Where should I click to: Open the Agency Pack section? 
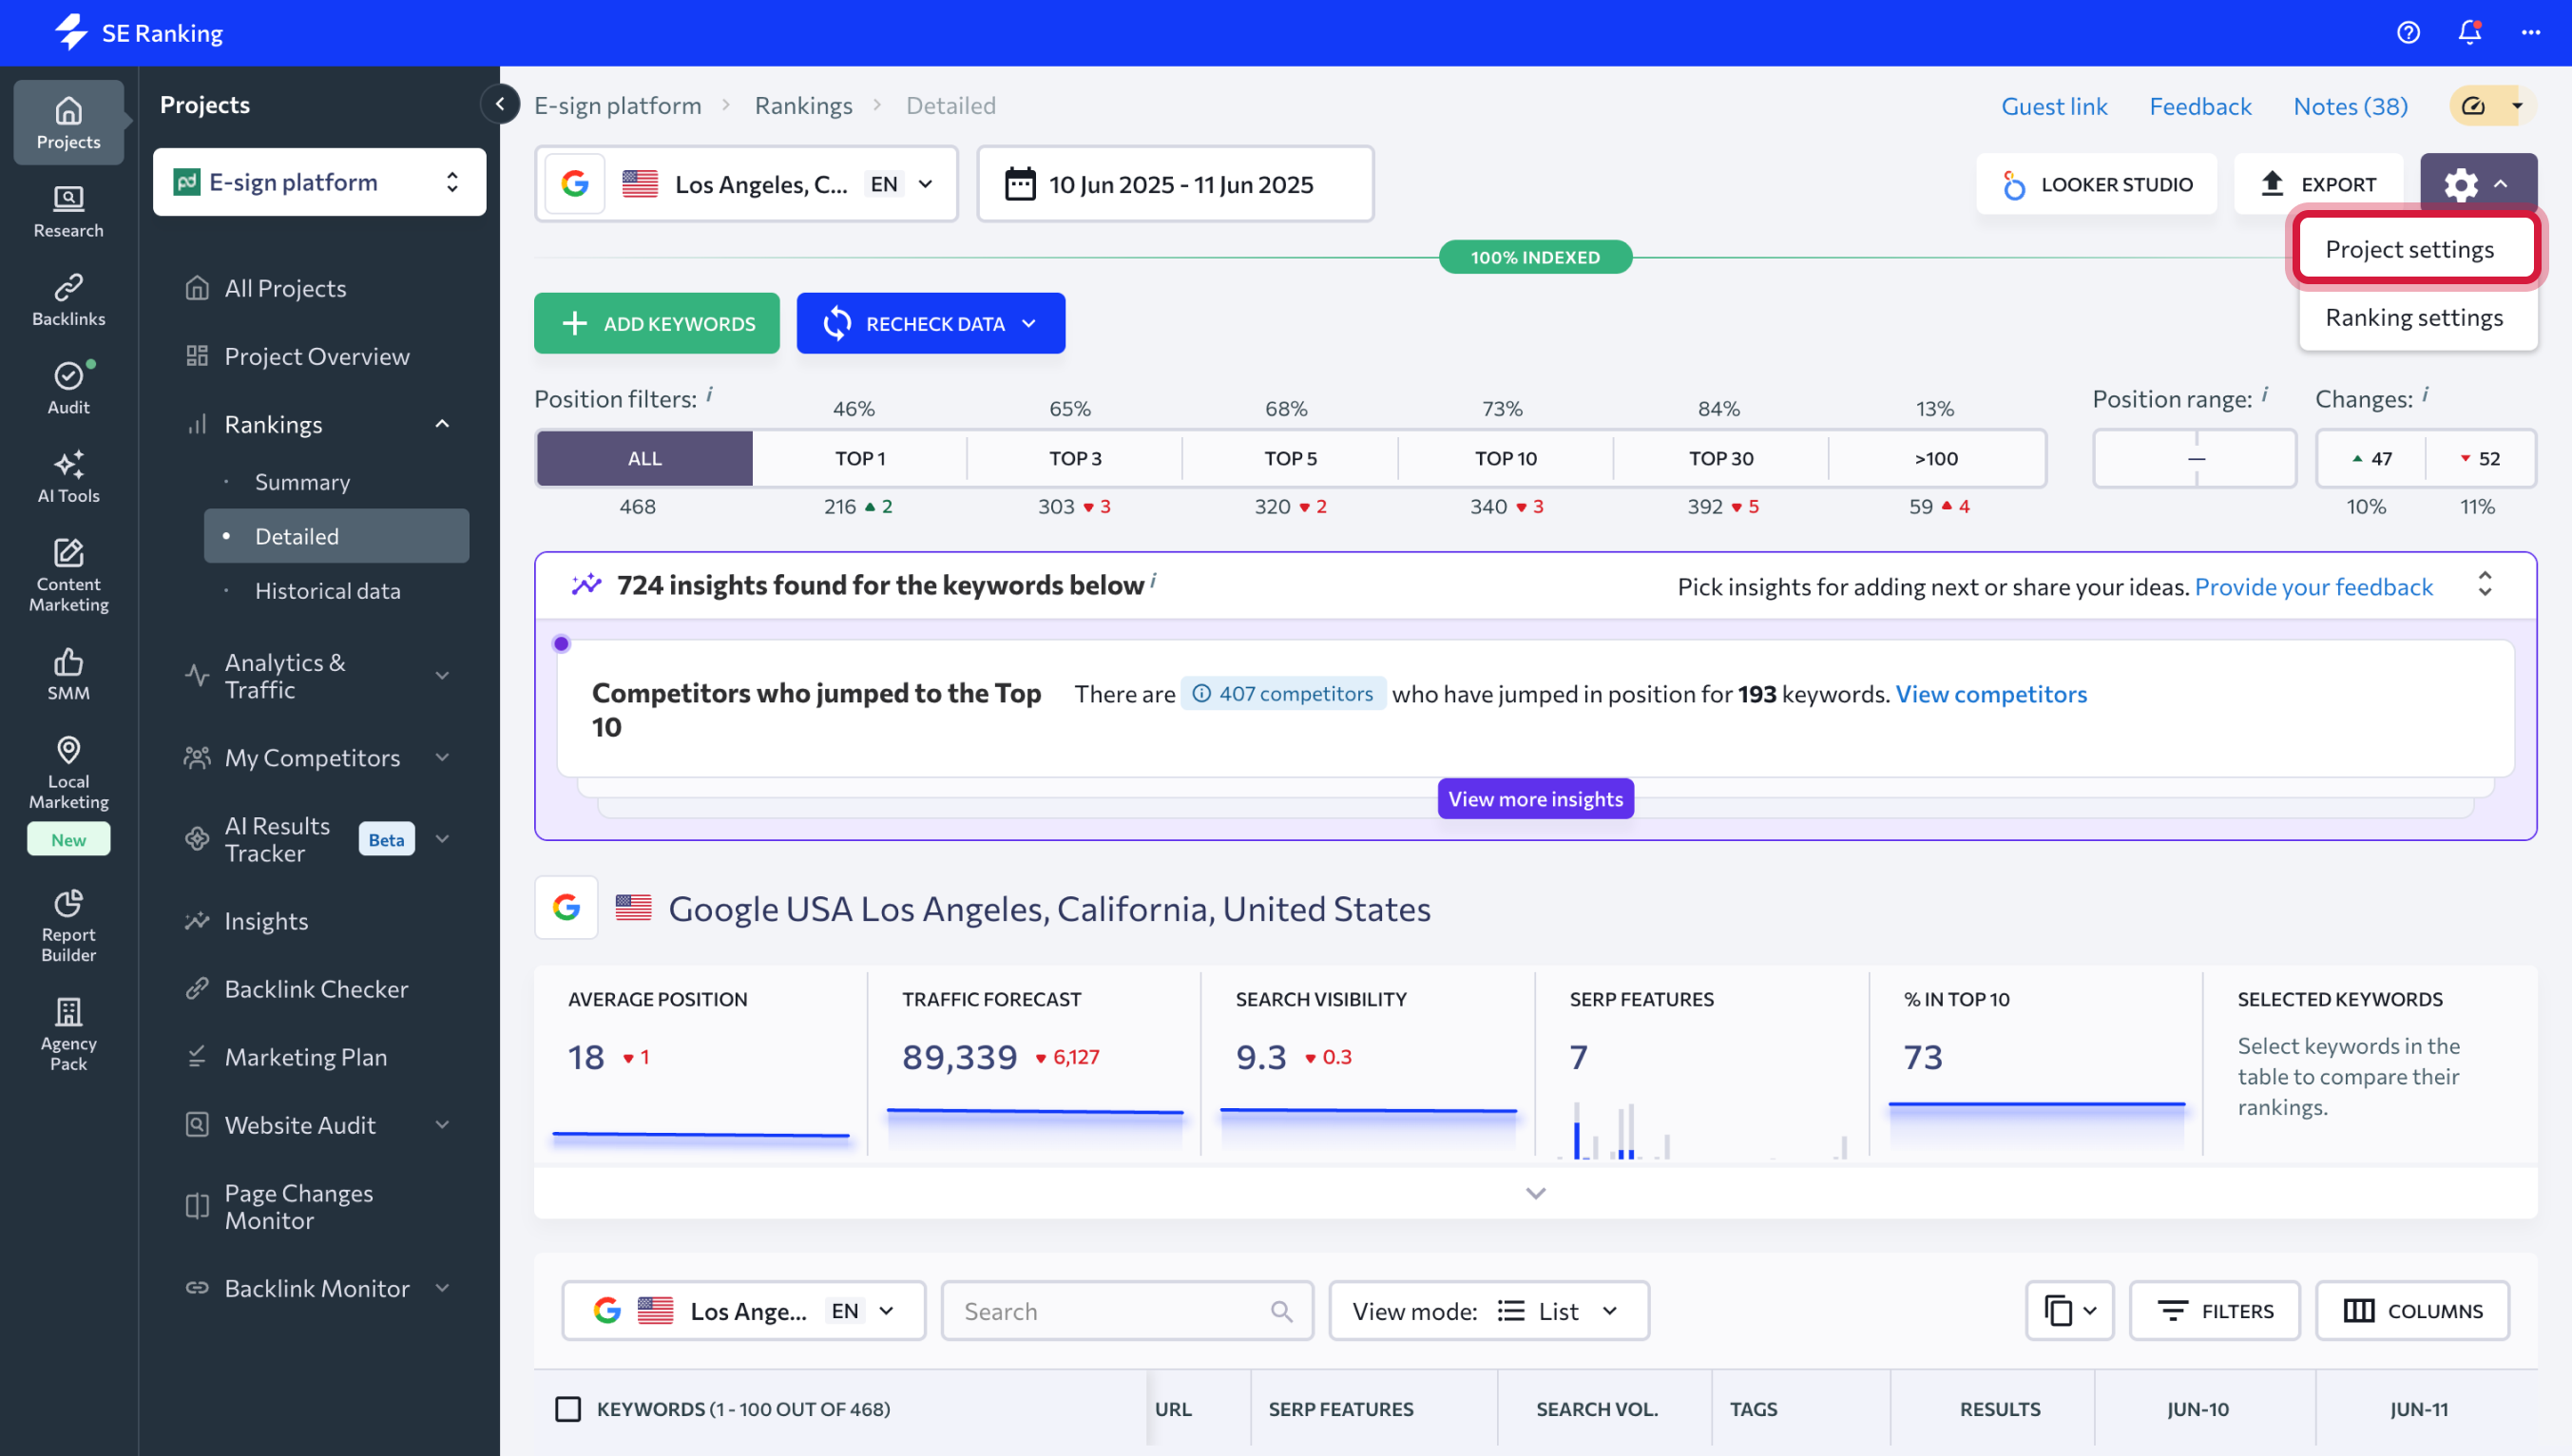68,1034
